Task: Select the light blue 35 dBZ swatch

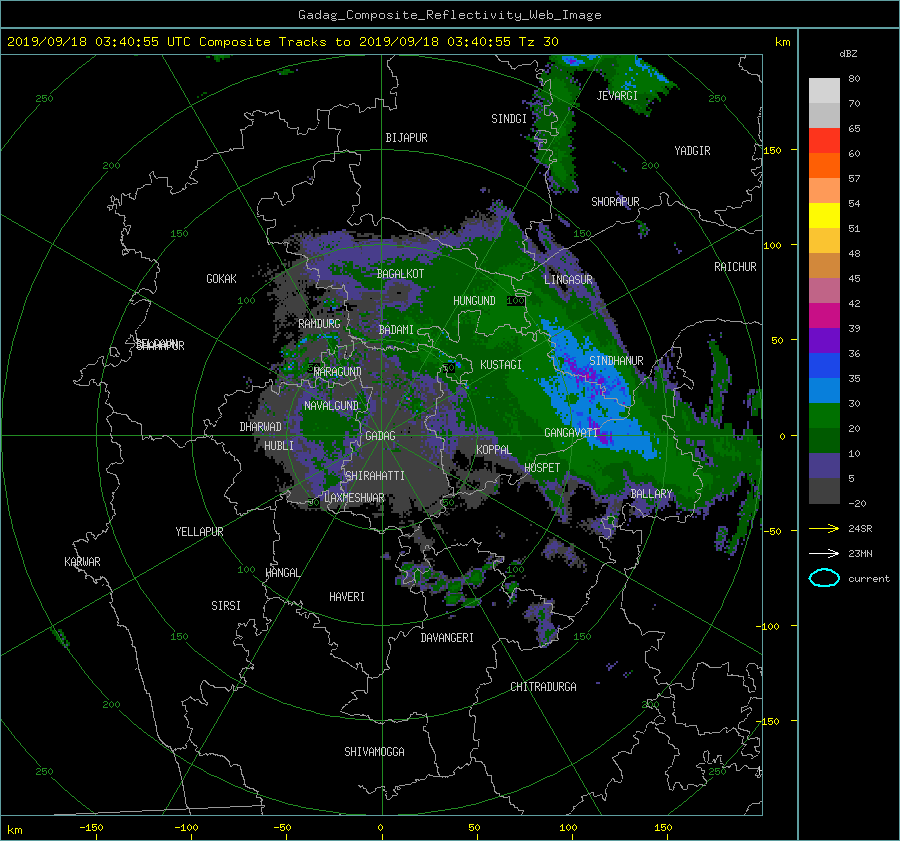Action: (824, 390)
